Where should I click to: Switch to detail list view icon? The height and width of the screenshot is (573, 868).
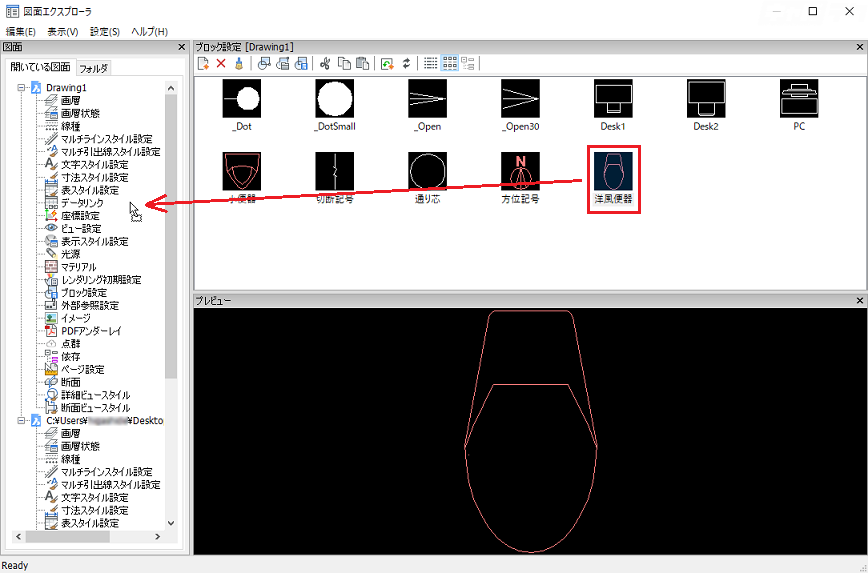[x=431, y=64]
